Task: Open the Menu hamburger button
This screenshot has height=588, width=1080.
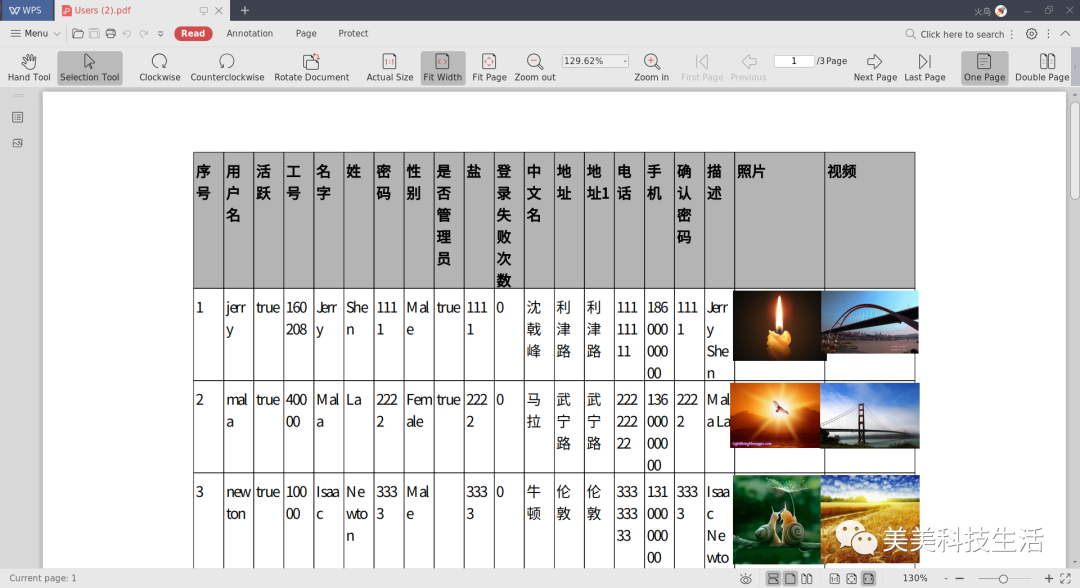Action: coord(35,33)
